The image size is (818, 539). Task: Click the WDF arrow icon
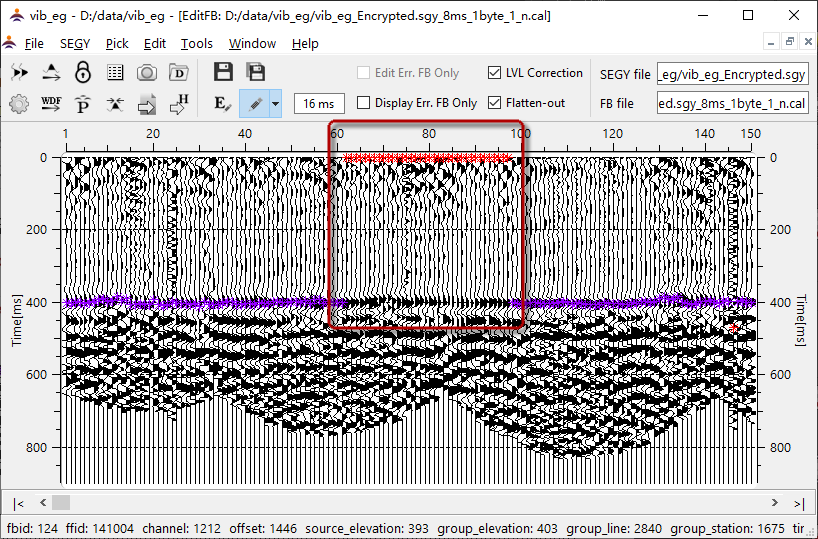click(51, 104)
